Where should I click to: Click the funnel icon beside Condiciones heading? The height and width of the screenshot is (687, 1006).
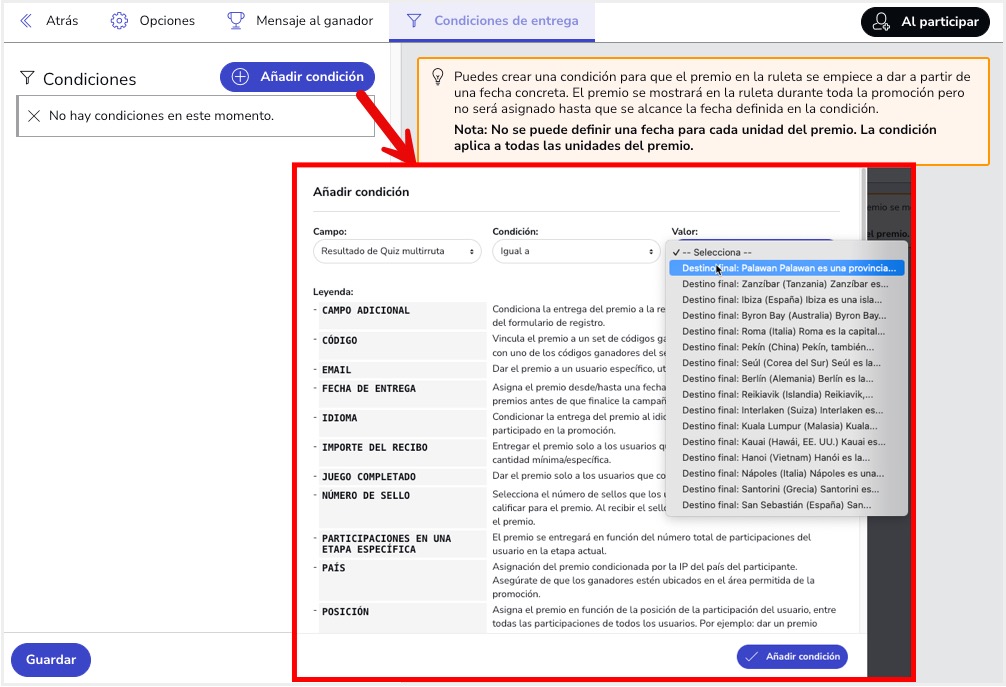pos(25,78)
